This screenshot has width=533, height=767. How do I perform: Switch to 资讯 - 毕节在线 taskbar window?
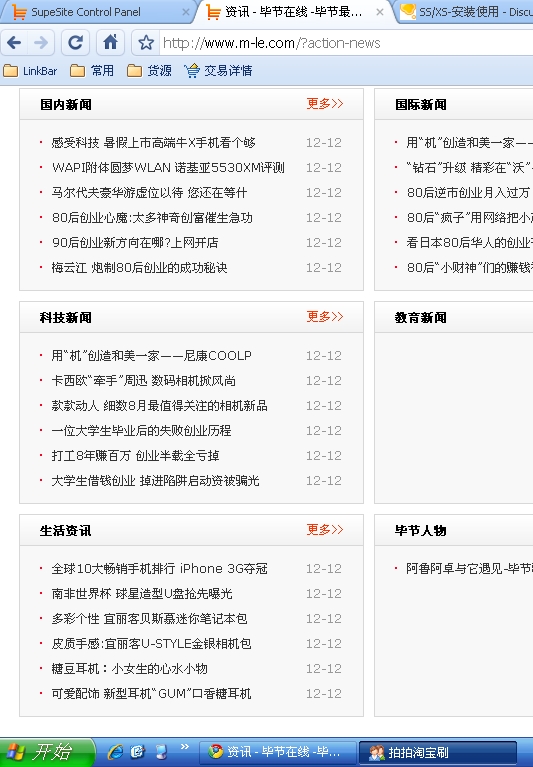(x=277, y=752)
